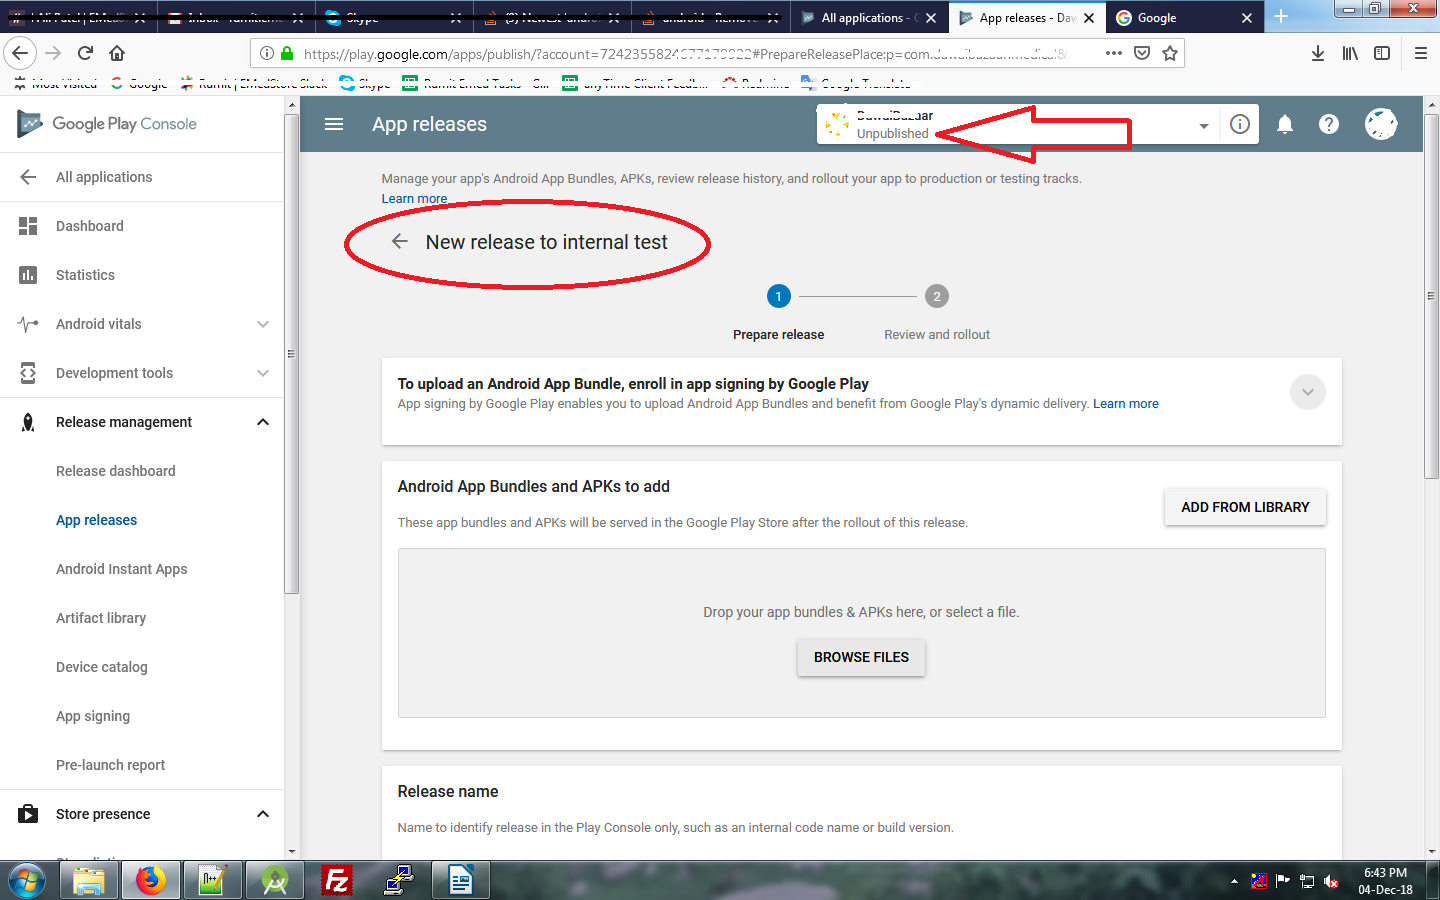Open FileZilla from the taskbar
The width and height of the screenshot is (1440, 900).
[x=337, y=880]
